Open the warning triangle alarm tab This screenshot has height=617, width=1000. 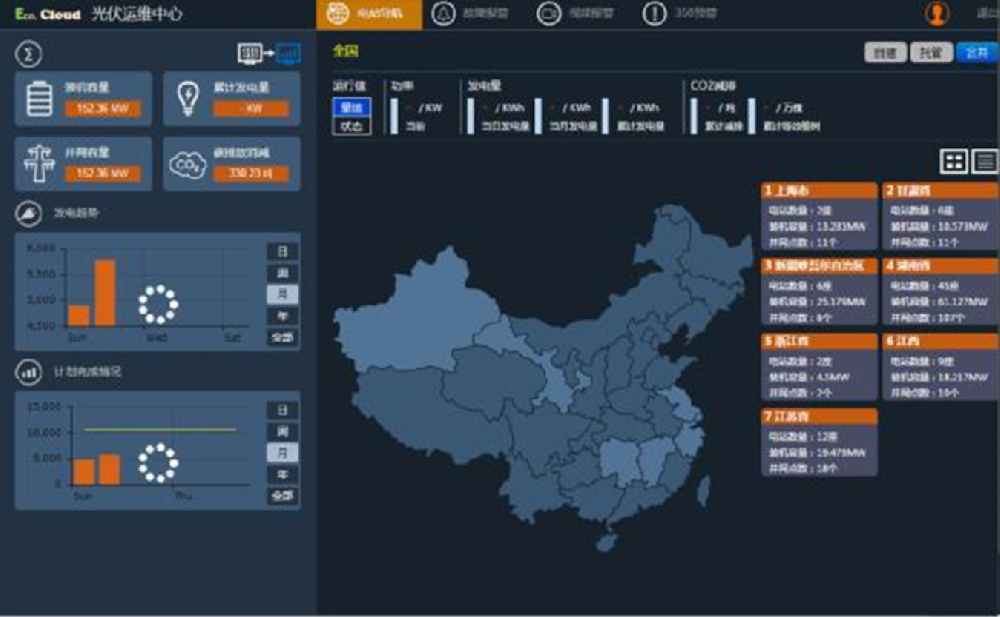click(472, 14)
